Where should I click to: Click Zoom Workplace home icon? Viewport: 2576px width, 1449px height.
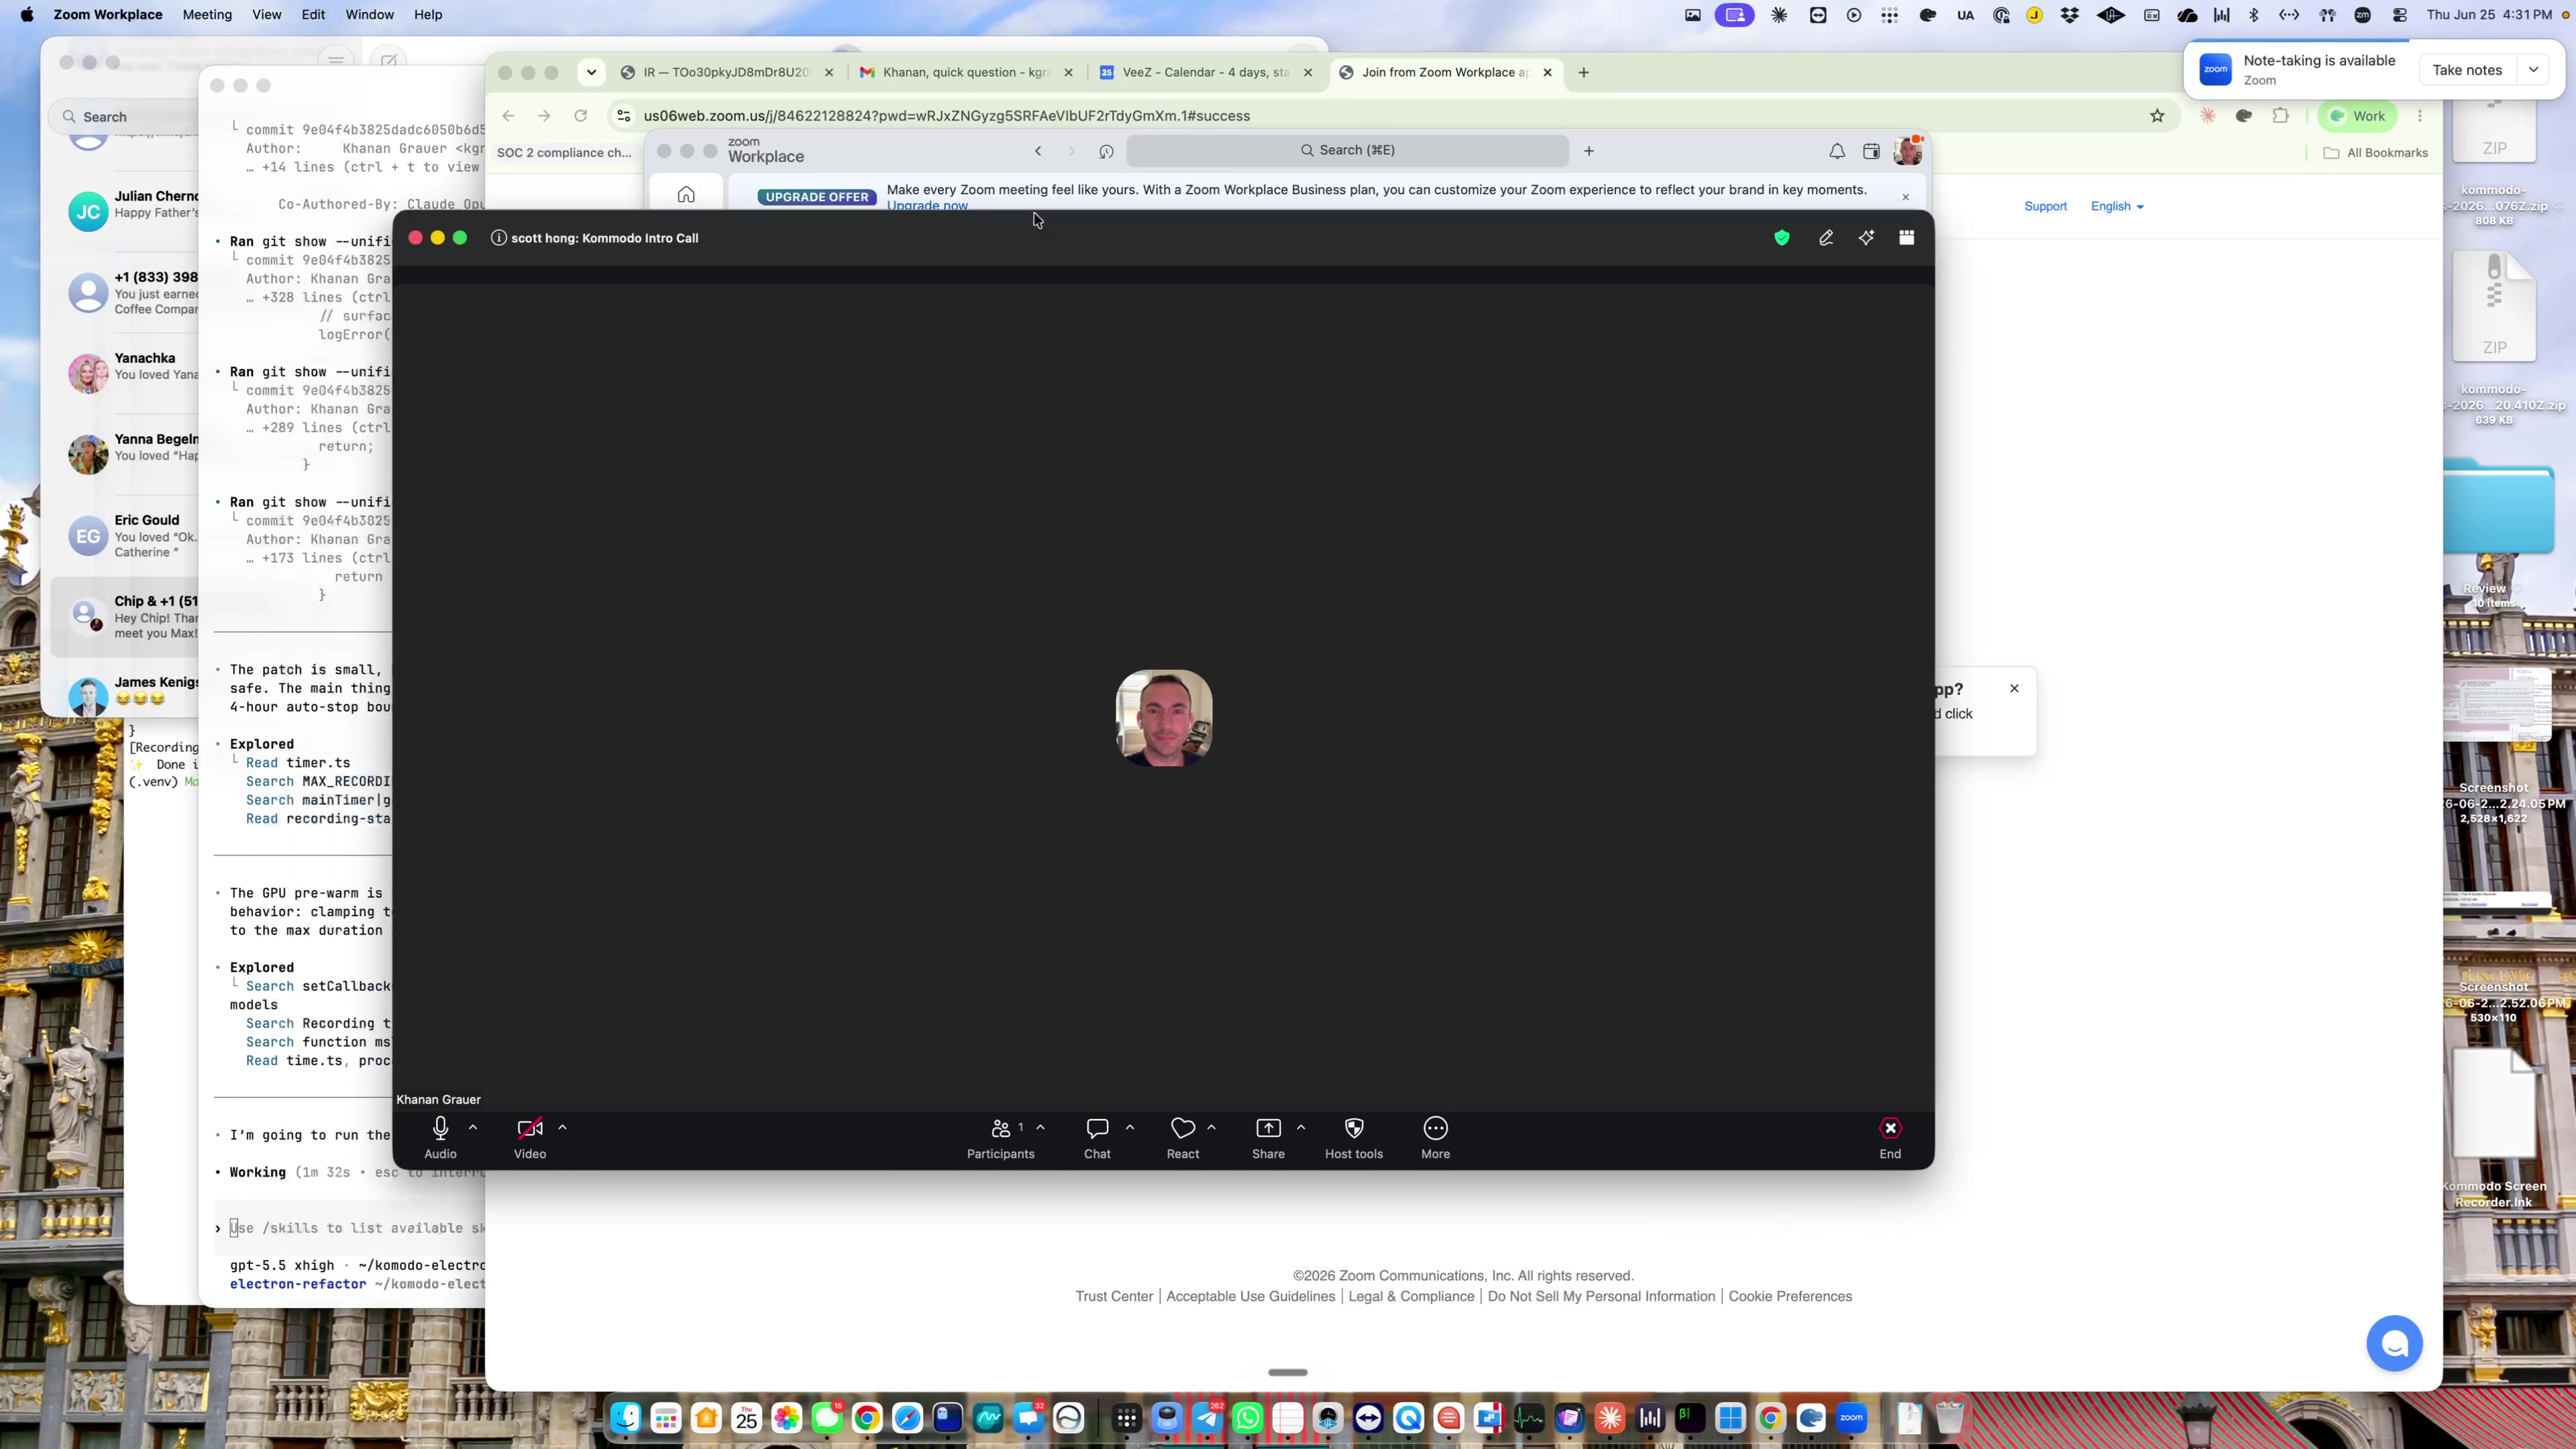(x=686, y=195)
